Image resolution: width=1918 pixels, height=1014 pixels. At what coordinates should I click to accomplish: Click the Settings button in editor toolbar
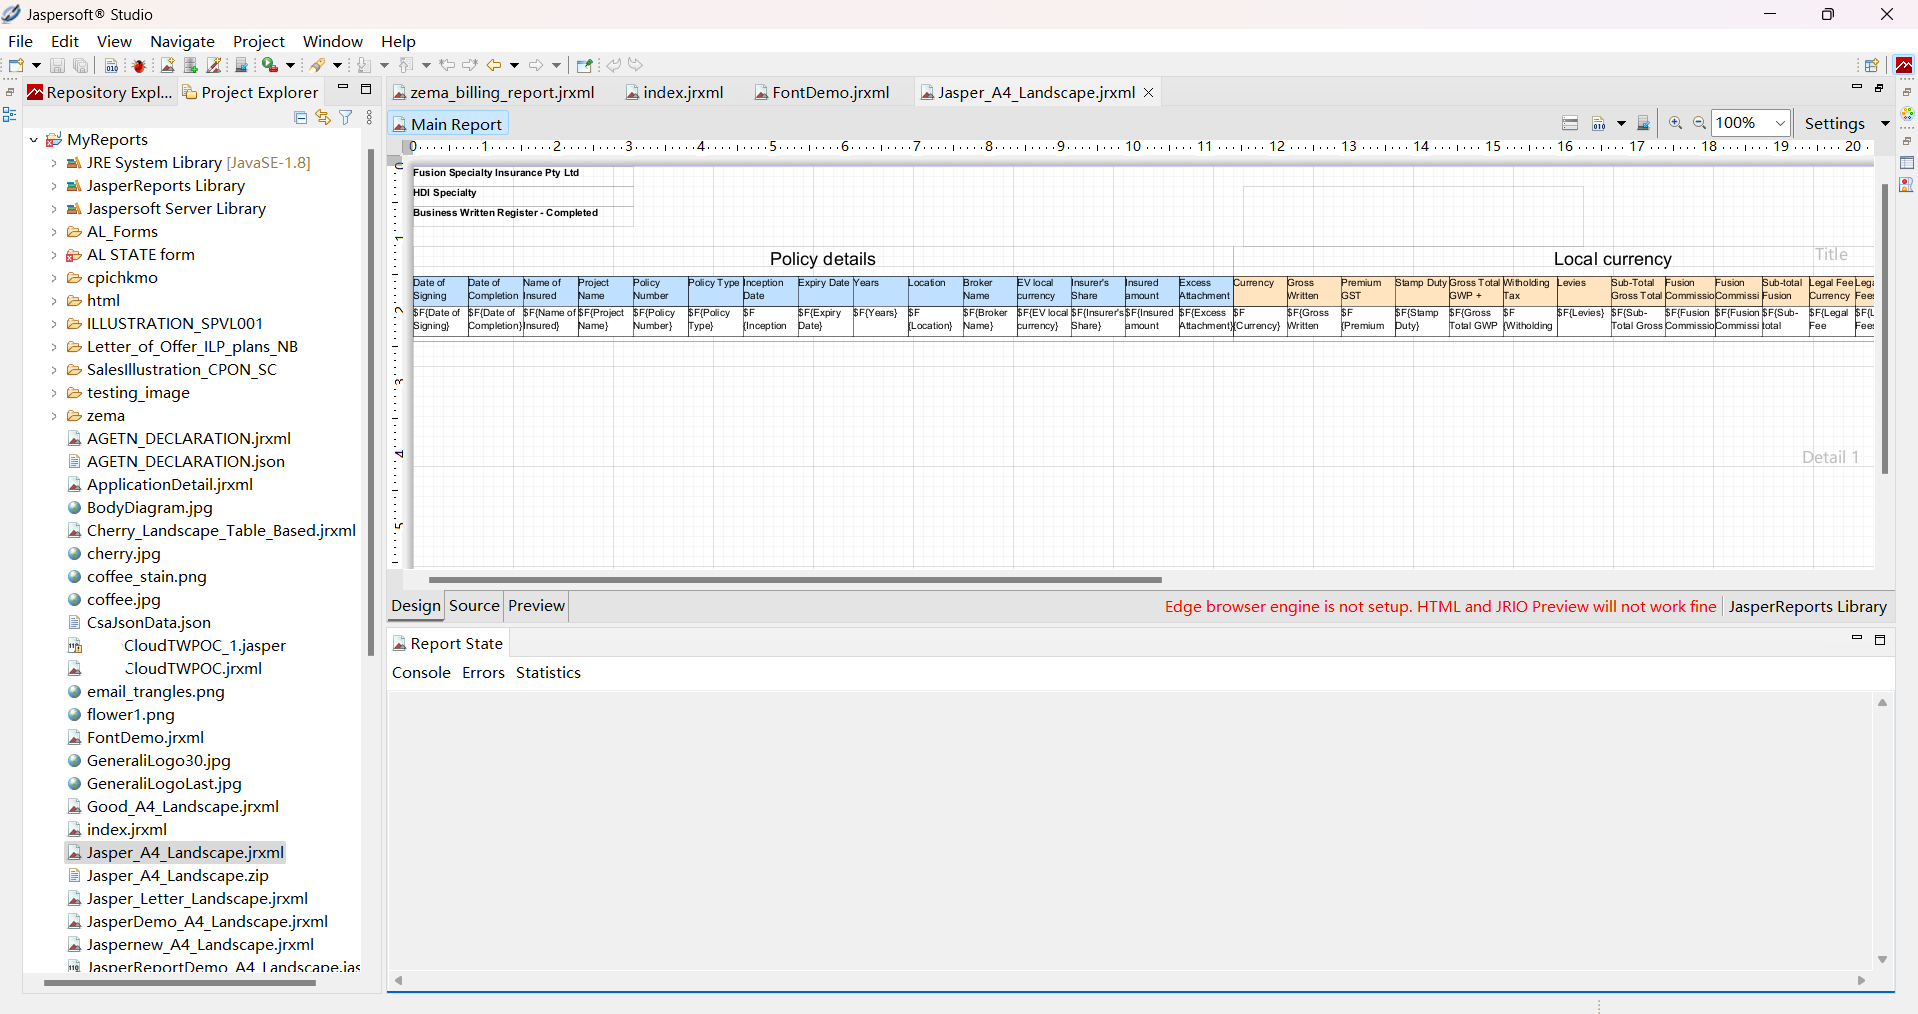1835,124
